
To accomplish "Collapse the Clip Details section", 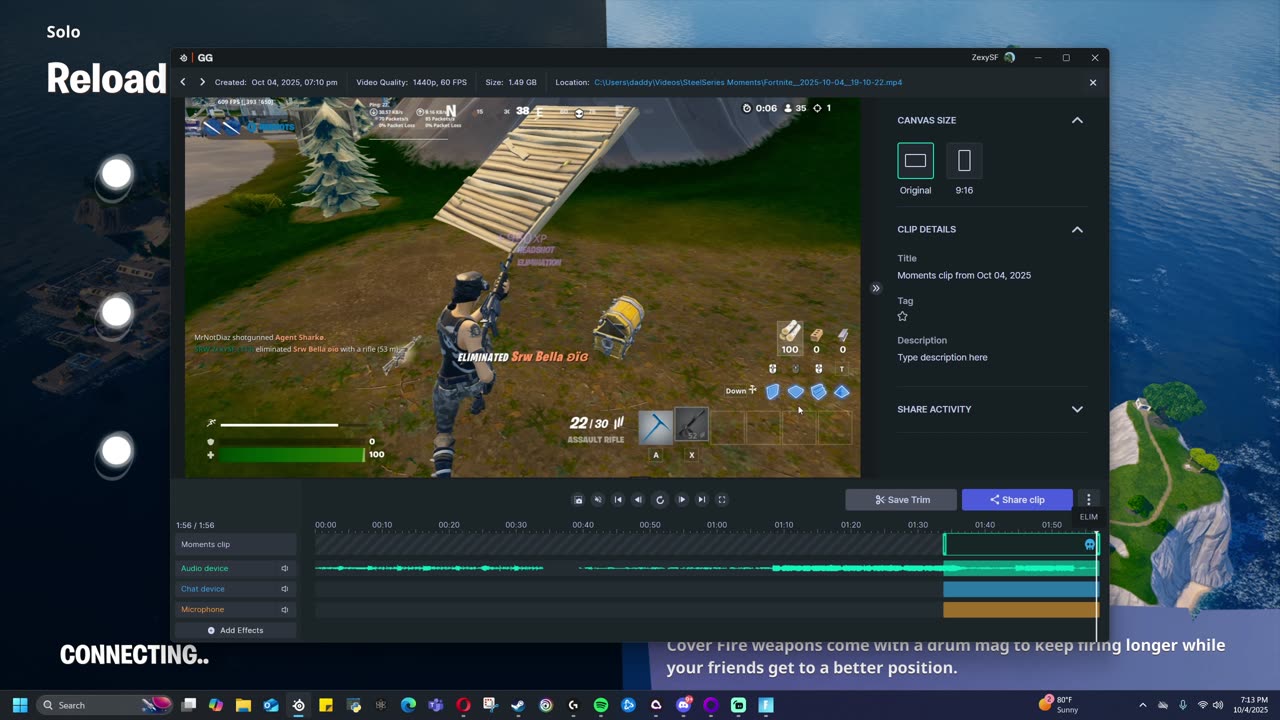I will point(1077,229).
